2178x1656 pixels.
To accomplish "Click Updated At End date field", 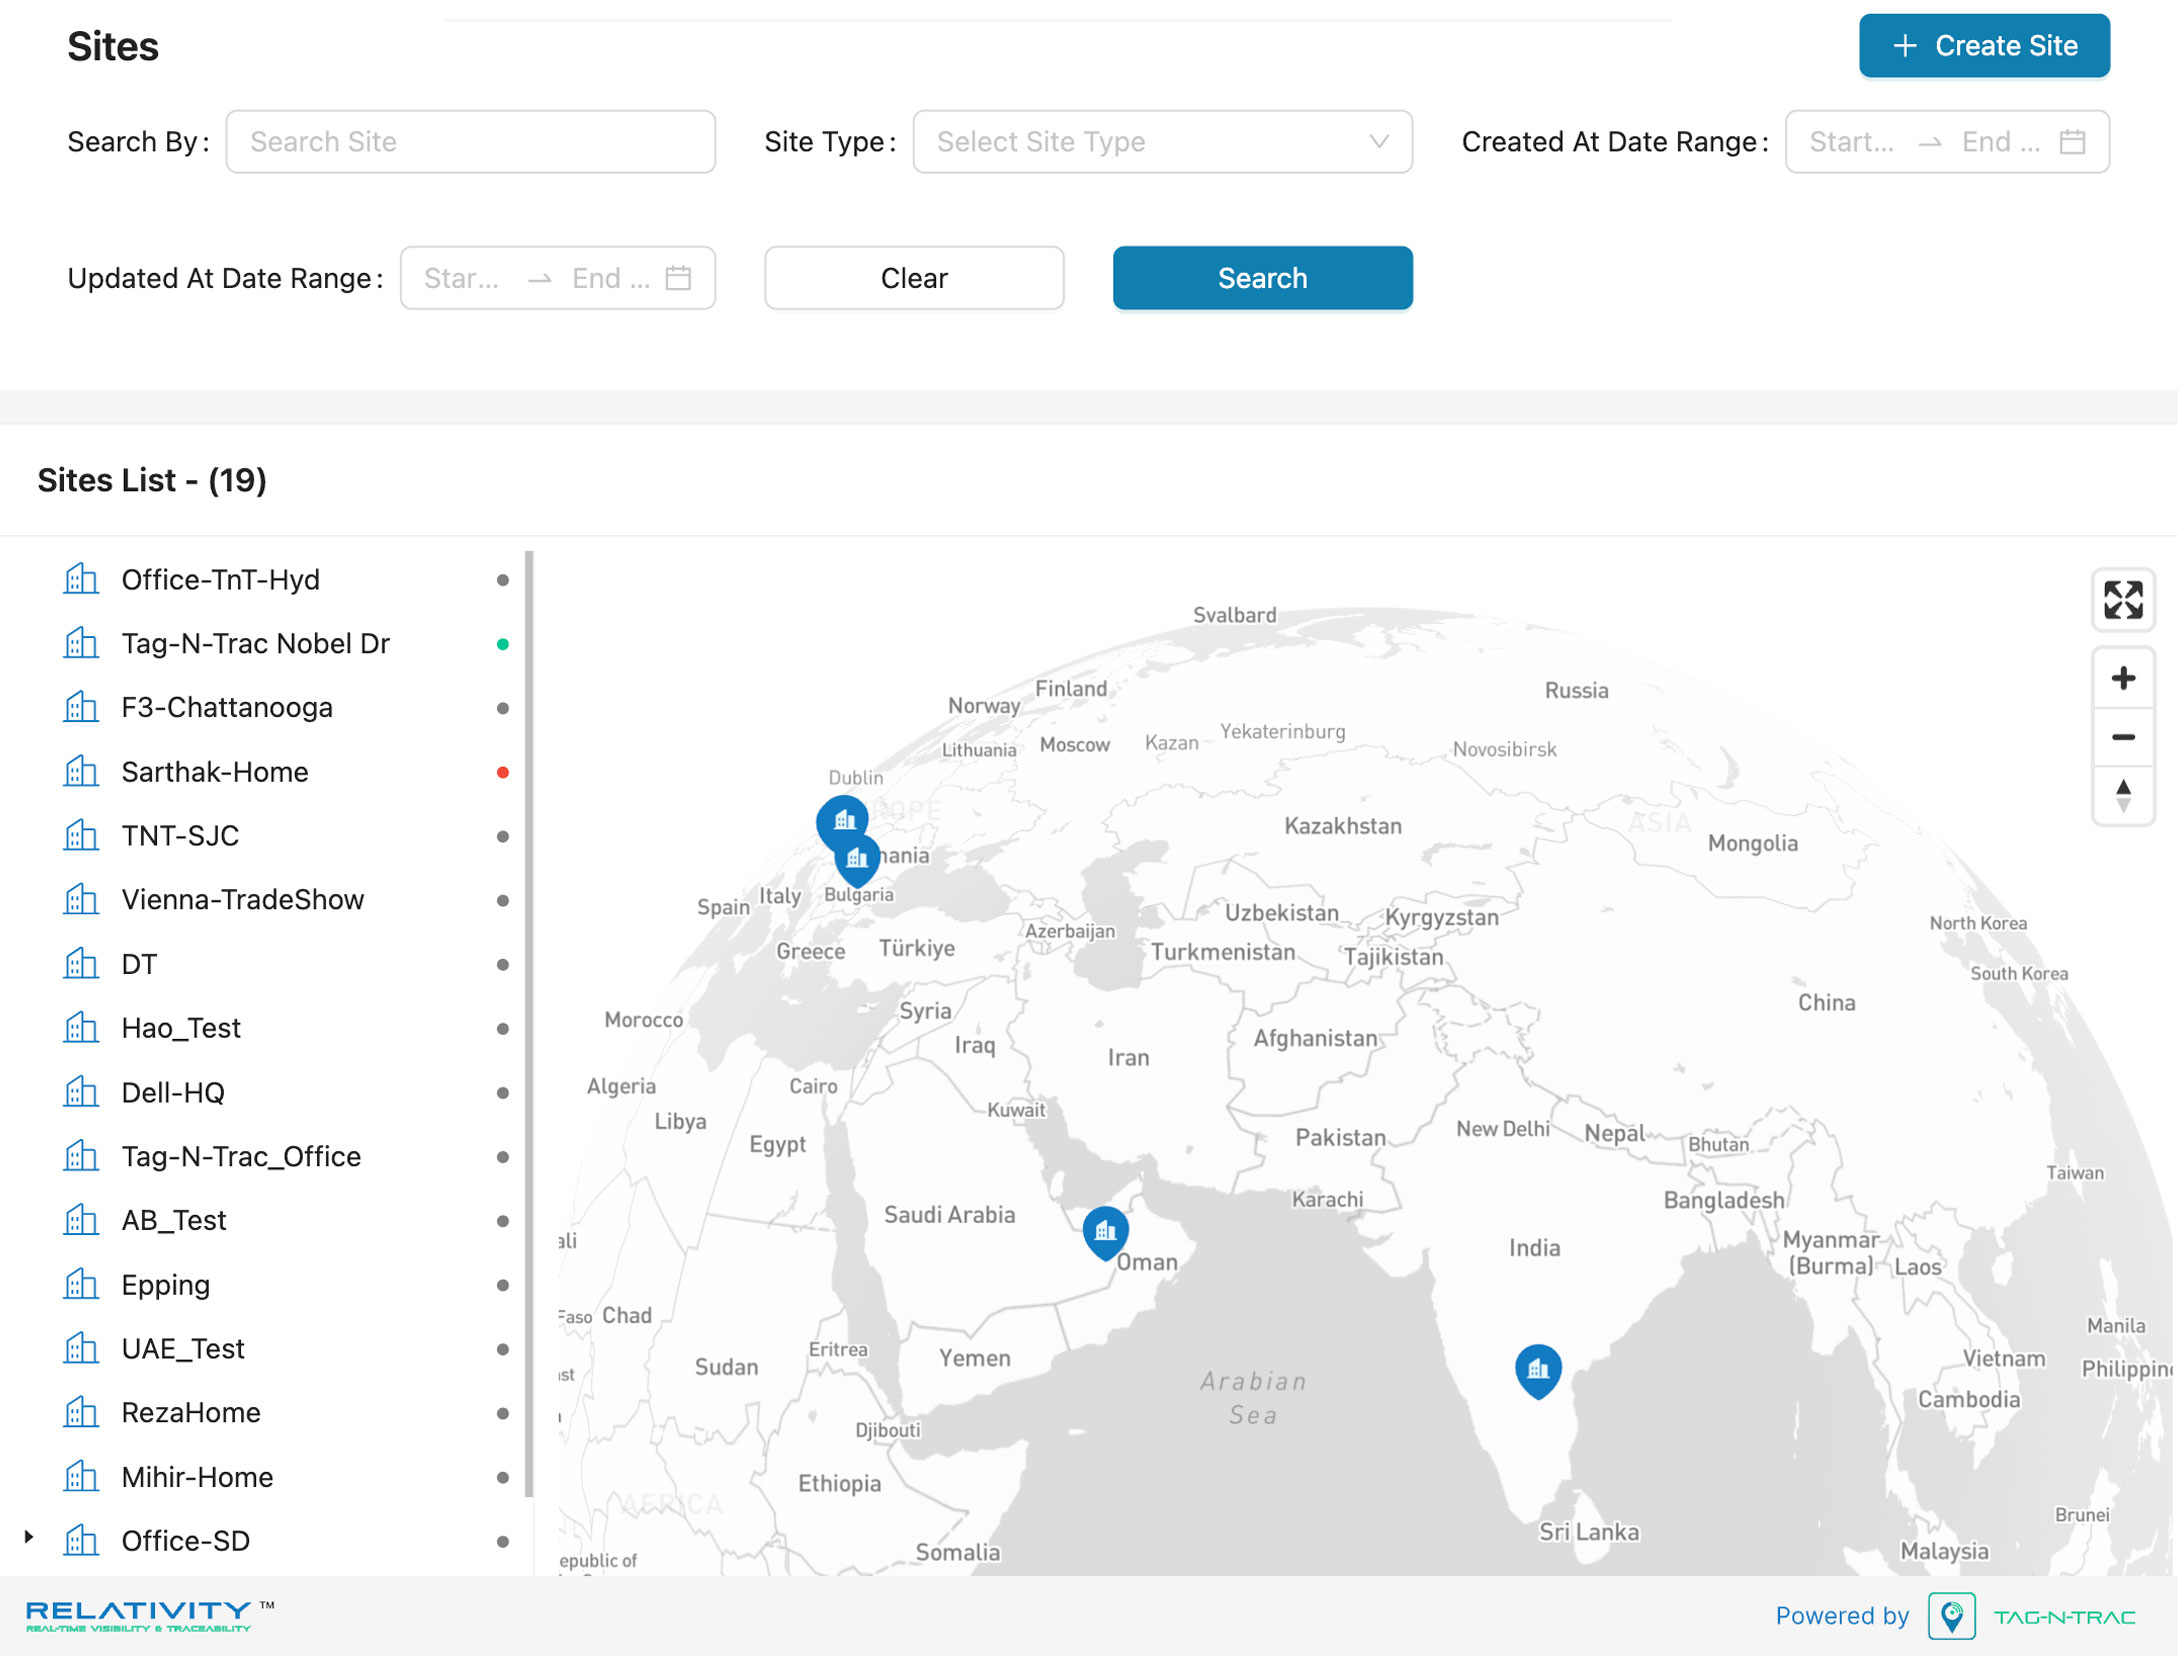I will pyautogui.click(x=611, y=278).
